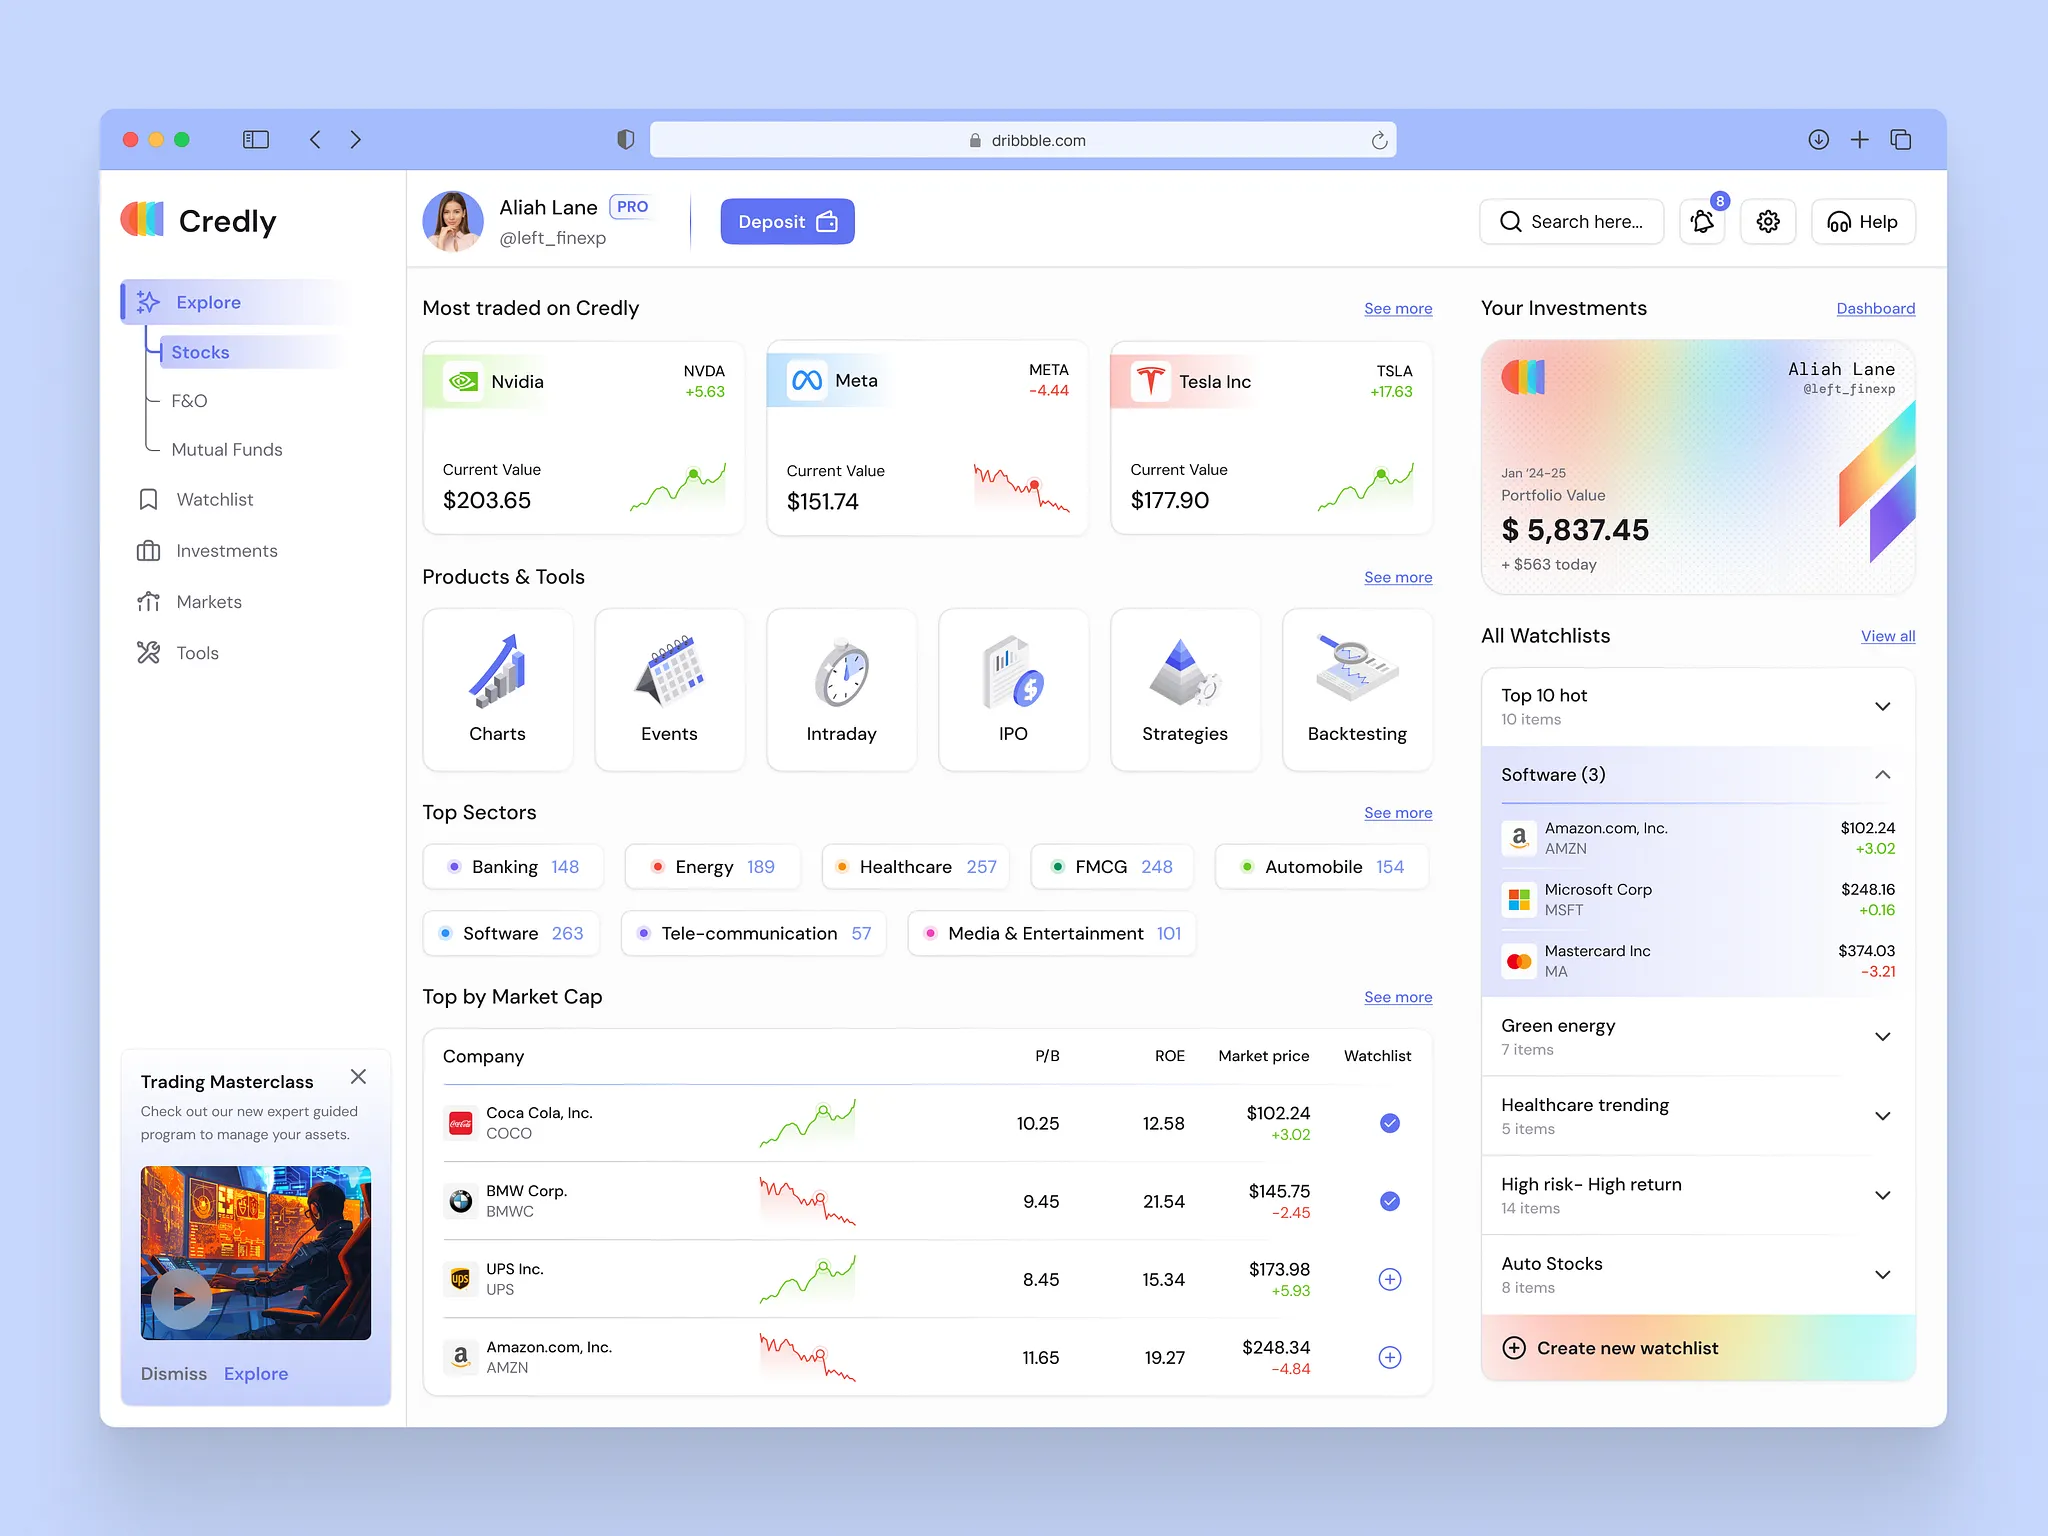Click the Tools icon in the sidebar
The image size is (2048, 1536).
tap(148, 652)
